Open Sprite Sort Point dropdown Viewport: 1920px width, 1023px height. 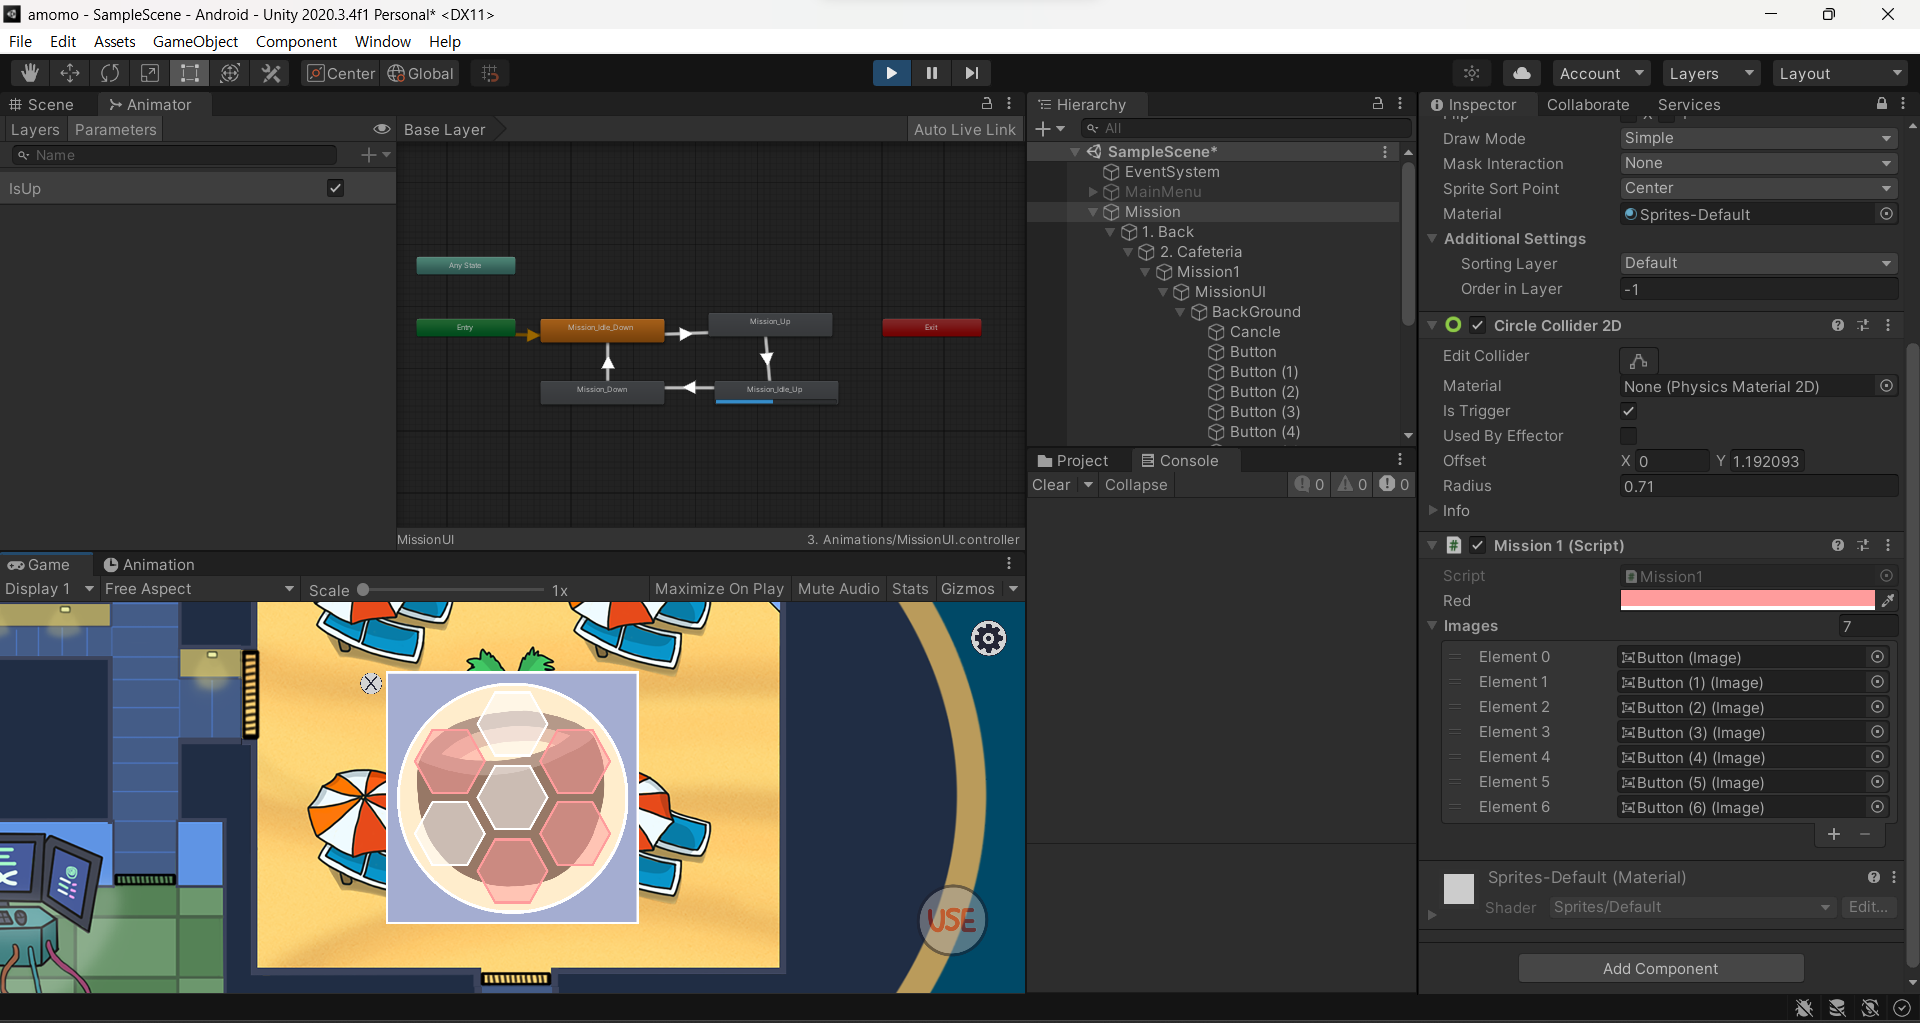1759,188
